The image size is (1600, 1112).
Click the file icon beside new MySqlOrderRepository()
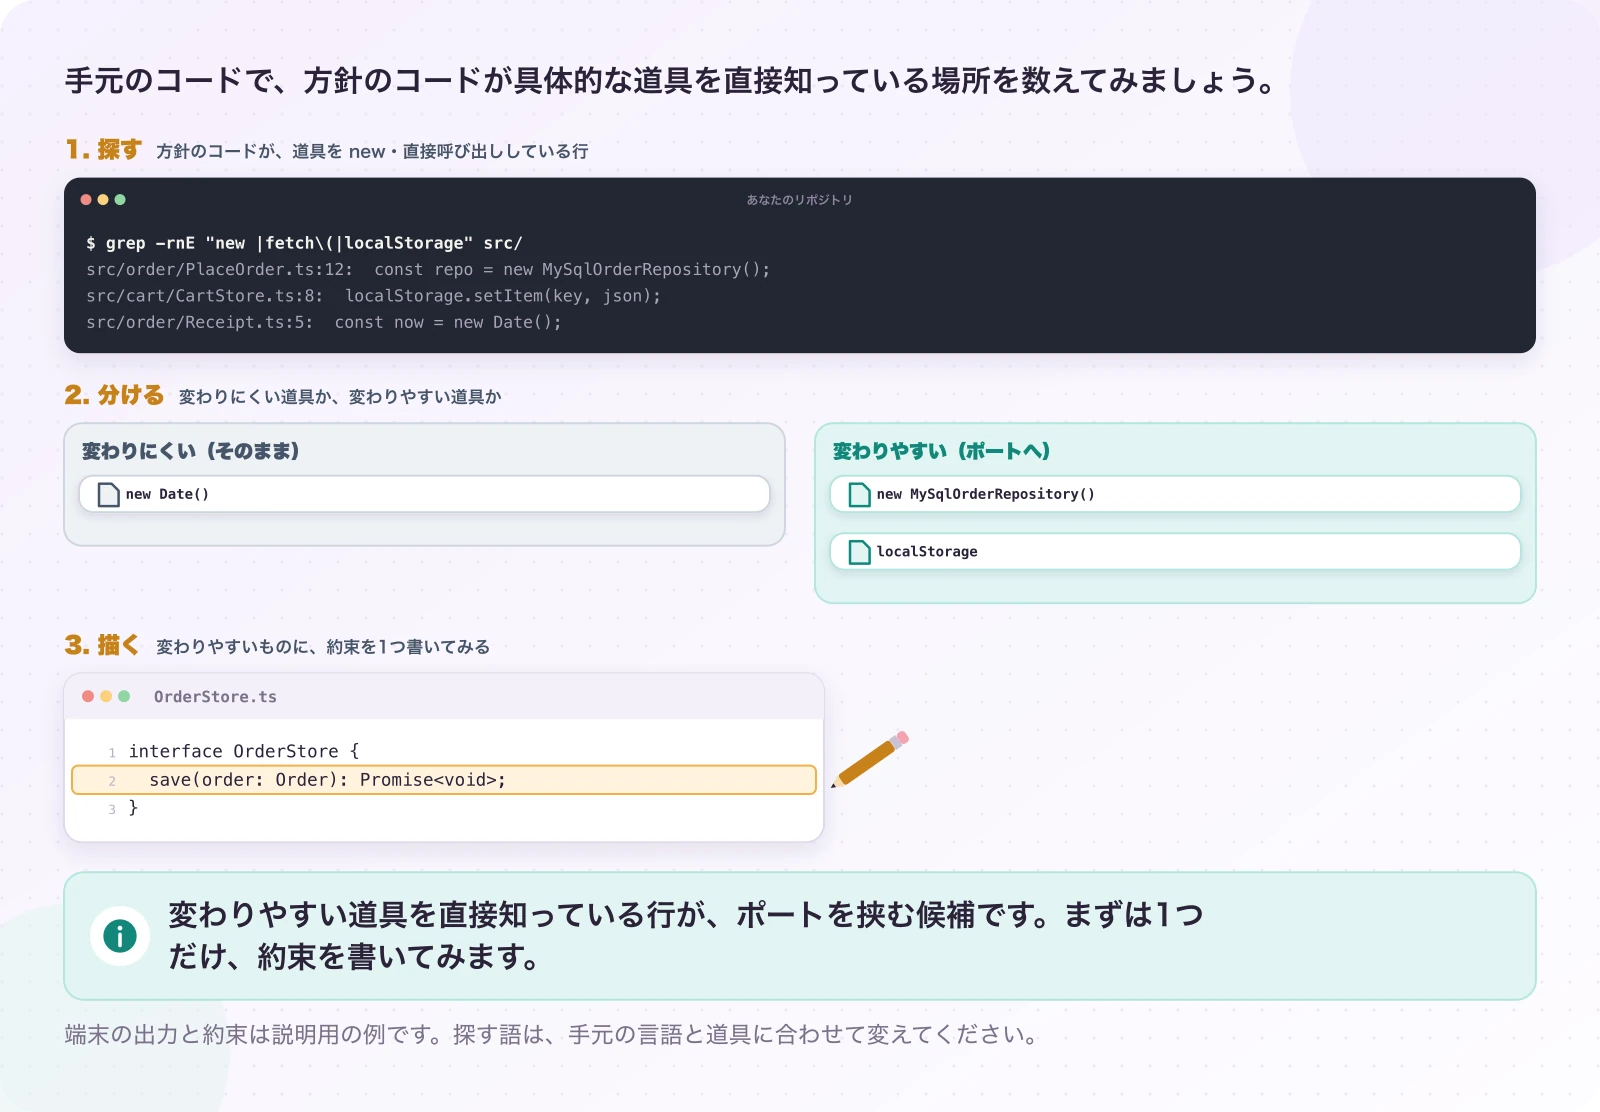point(860,494)
